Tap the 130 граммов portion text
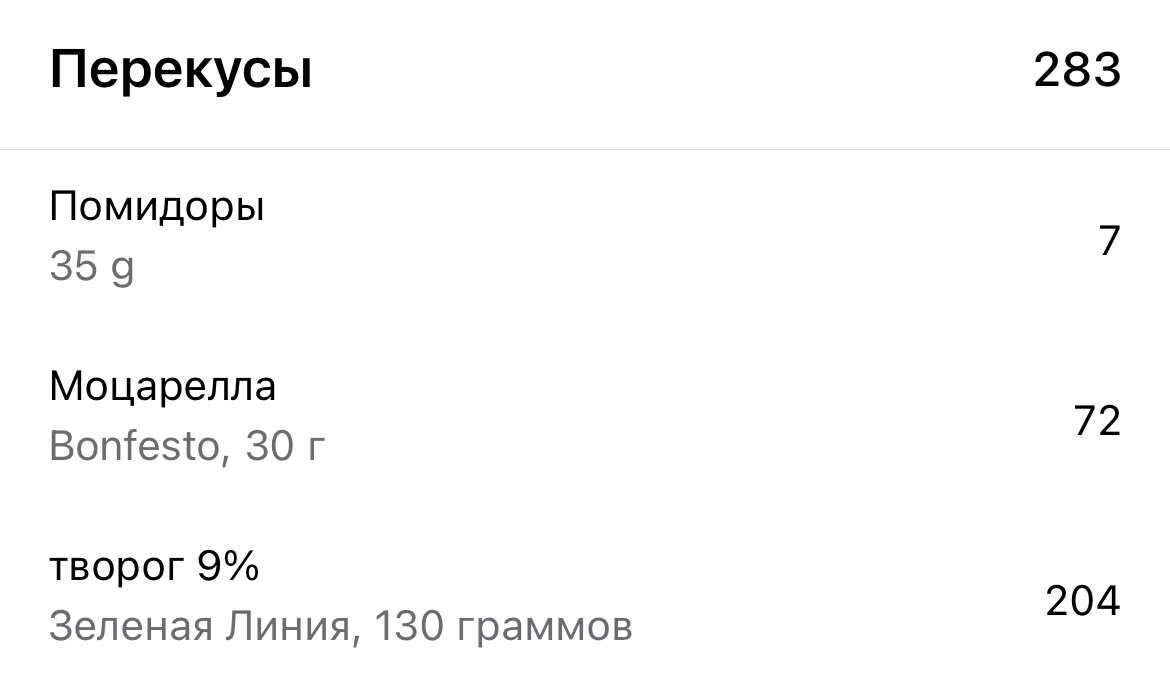The height and width of the screenshot is (697, 1170). pos(503,627)
